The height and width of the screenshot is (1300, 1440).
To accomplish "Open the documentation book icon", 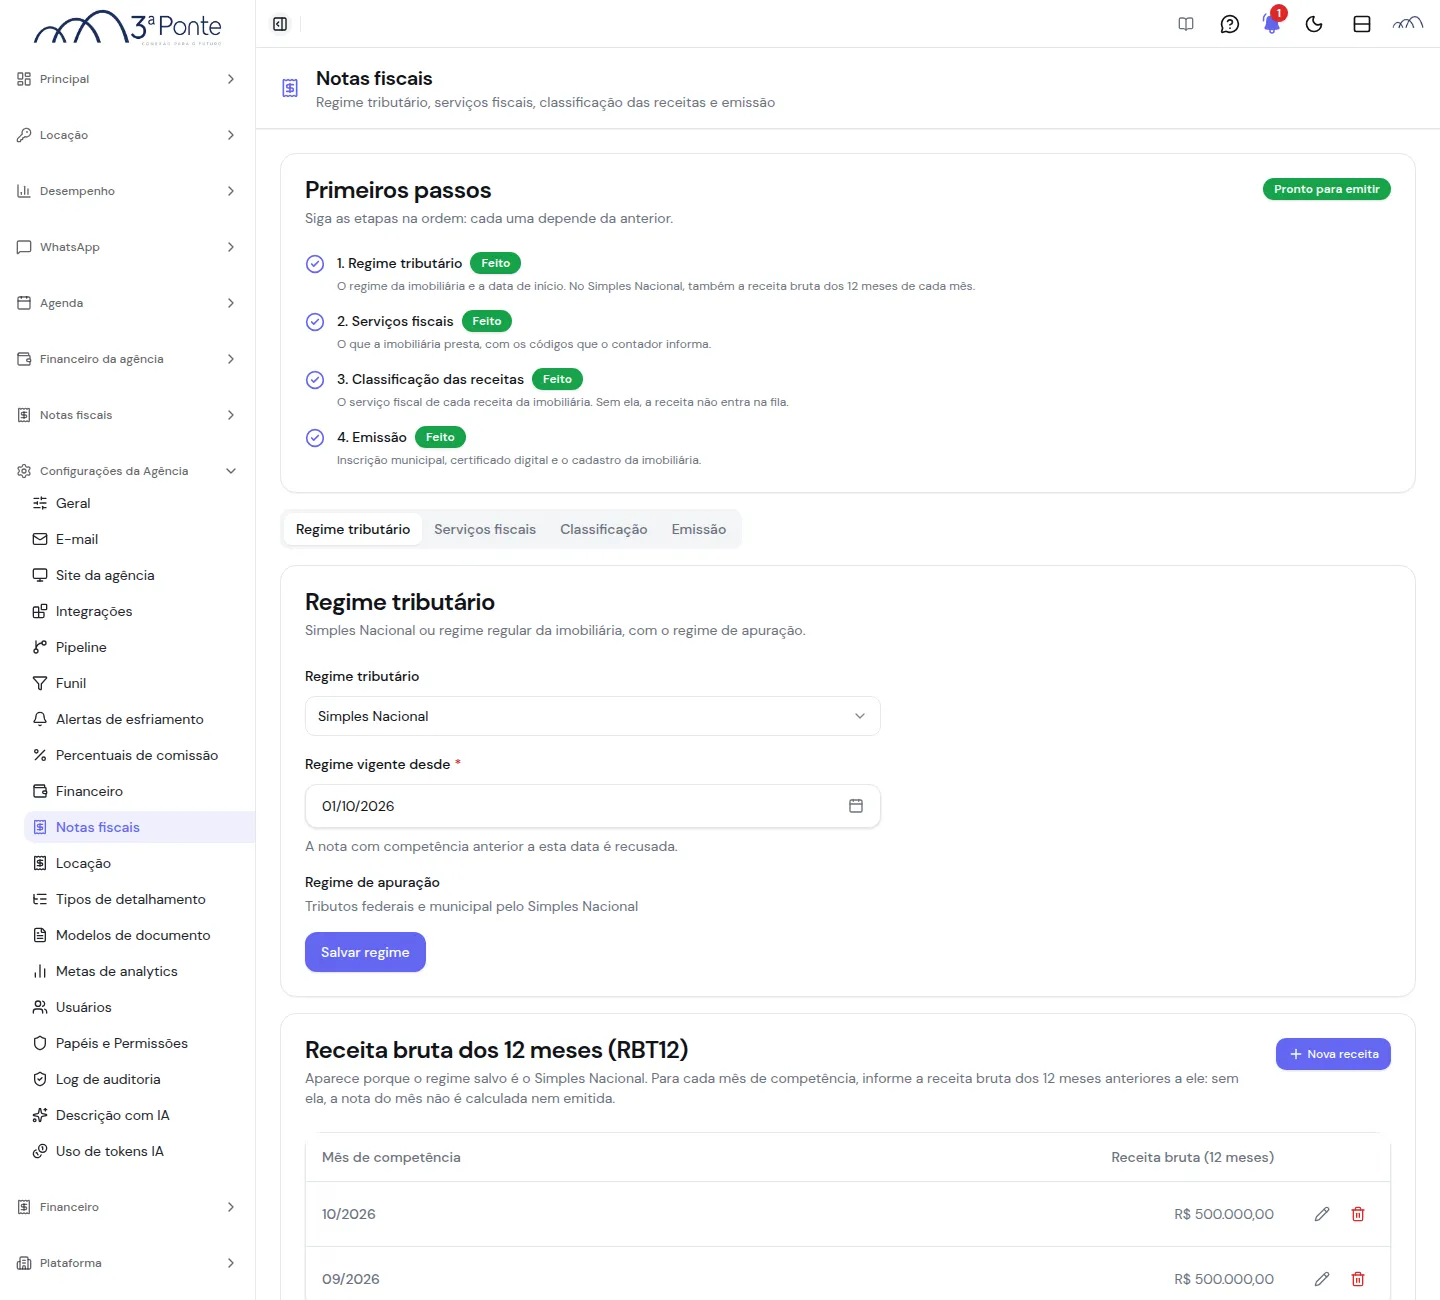I will coord(1186,24).
